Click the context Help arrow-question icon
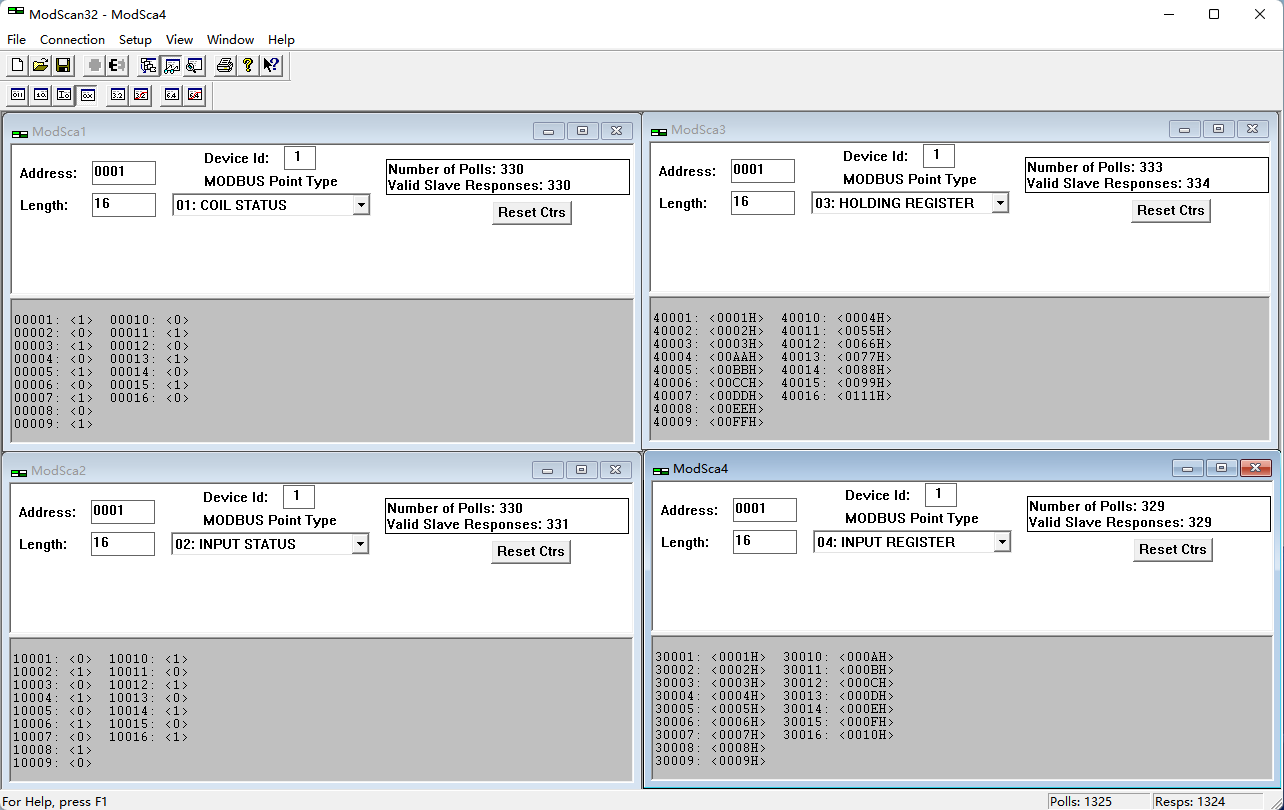The height and width of the screenshot is (810, 1284). tap(271, 66)
